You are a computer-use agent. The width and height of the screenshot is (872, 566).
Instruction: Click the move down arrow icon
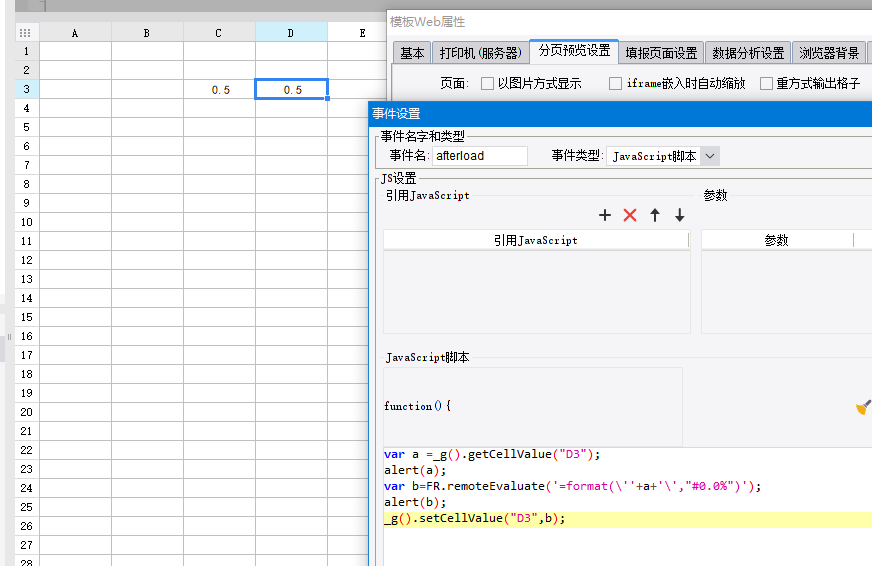[680, 215]
